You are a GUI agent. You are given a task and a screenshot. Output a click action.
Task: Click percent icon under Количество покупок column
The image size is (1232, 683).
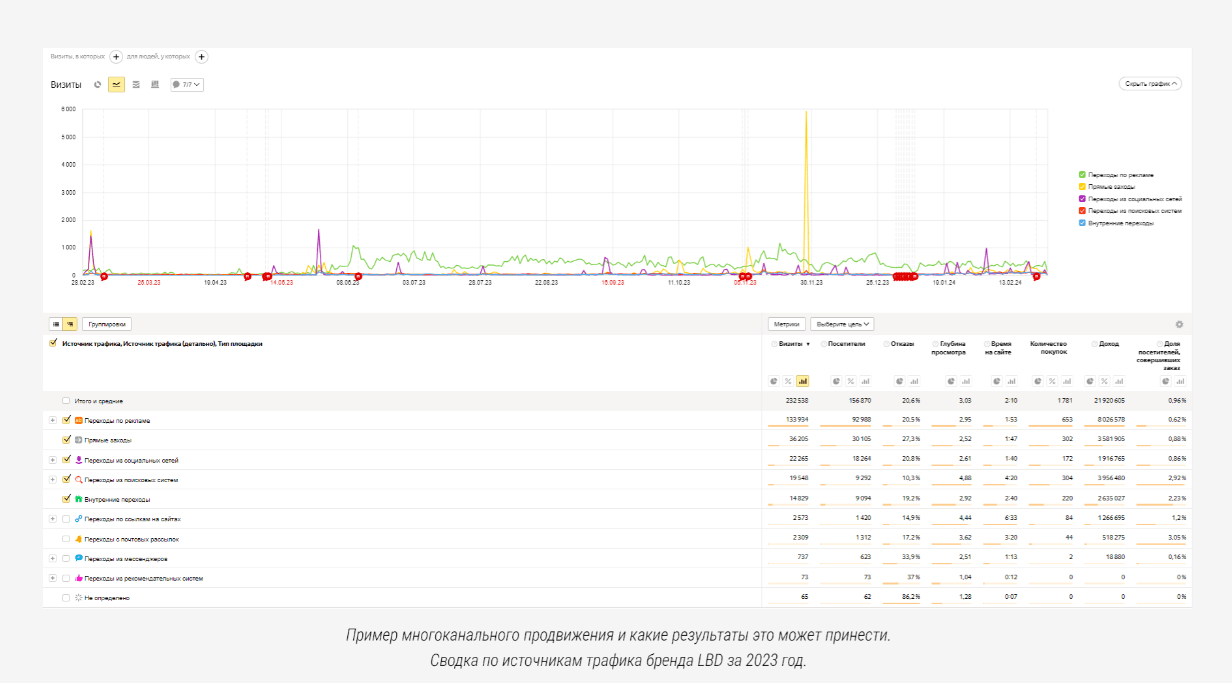click(1051, 381)
